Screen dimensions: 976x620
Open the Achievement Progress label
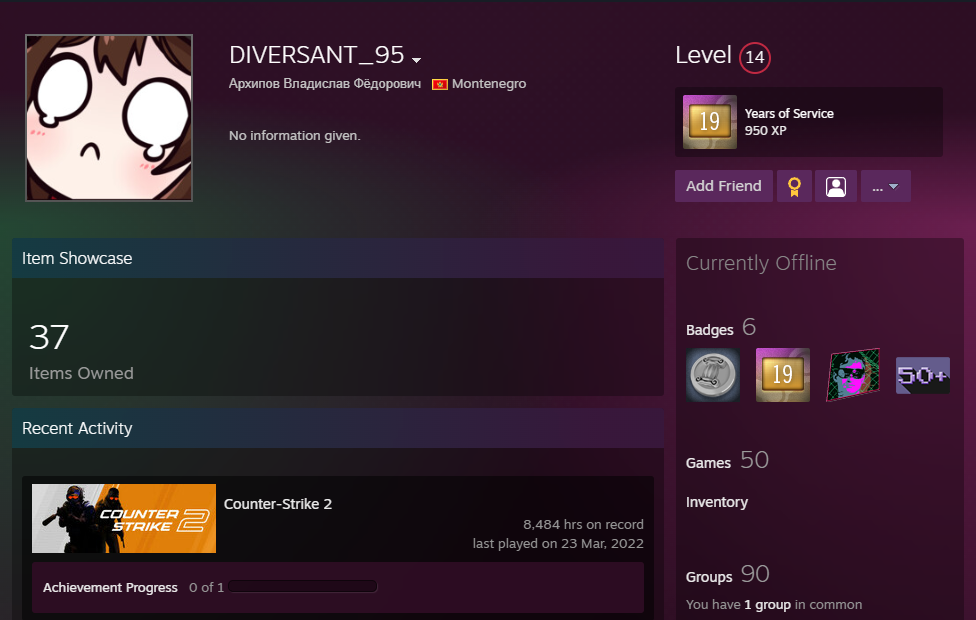[x=110, y=588]
